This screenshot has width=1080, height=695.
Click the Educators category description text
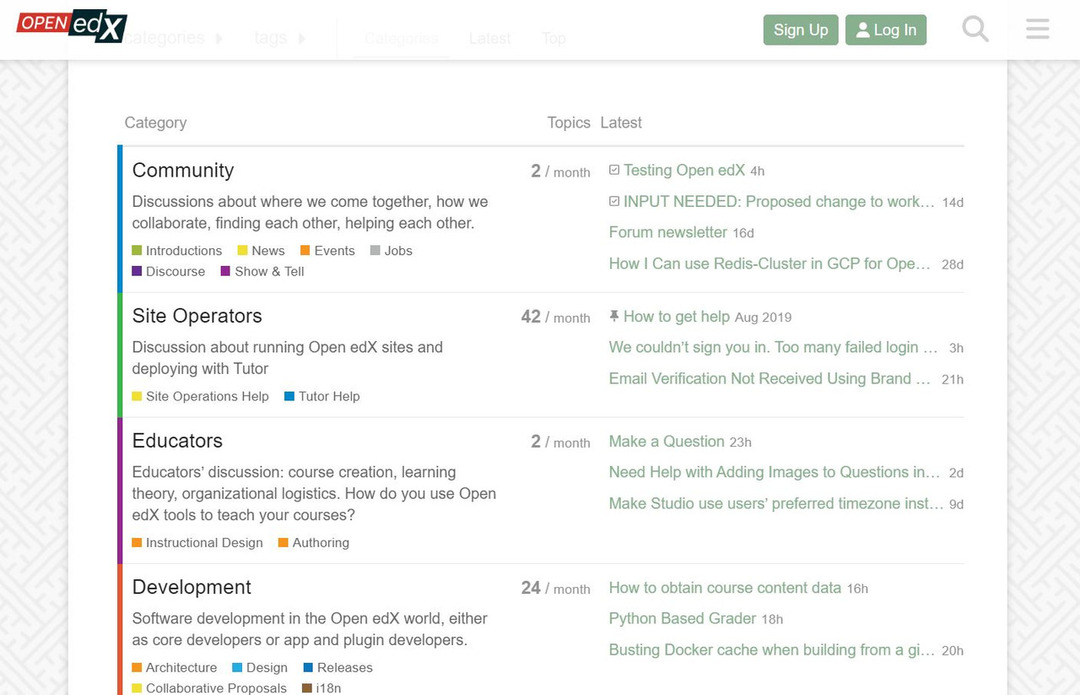tap(314, 494)
